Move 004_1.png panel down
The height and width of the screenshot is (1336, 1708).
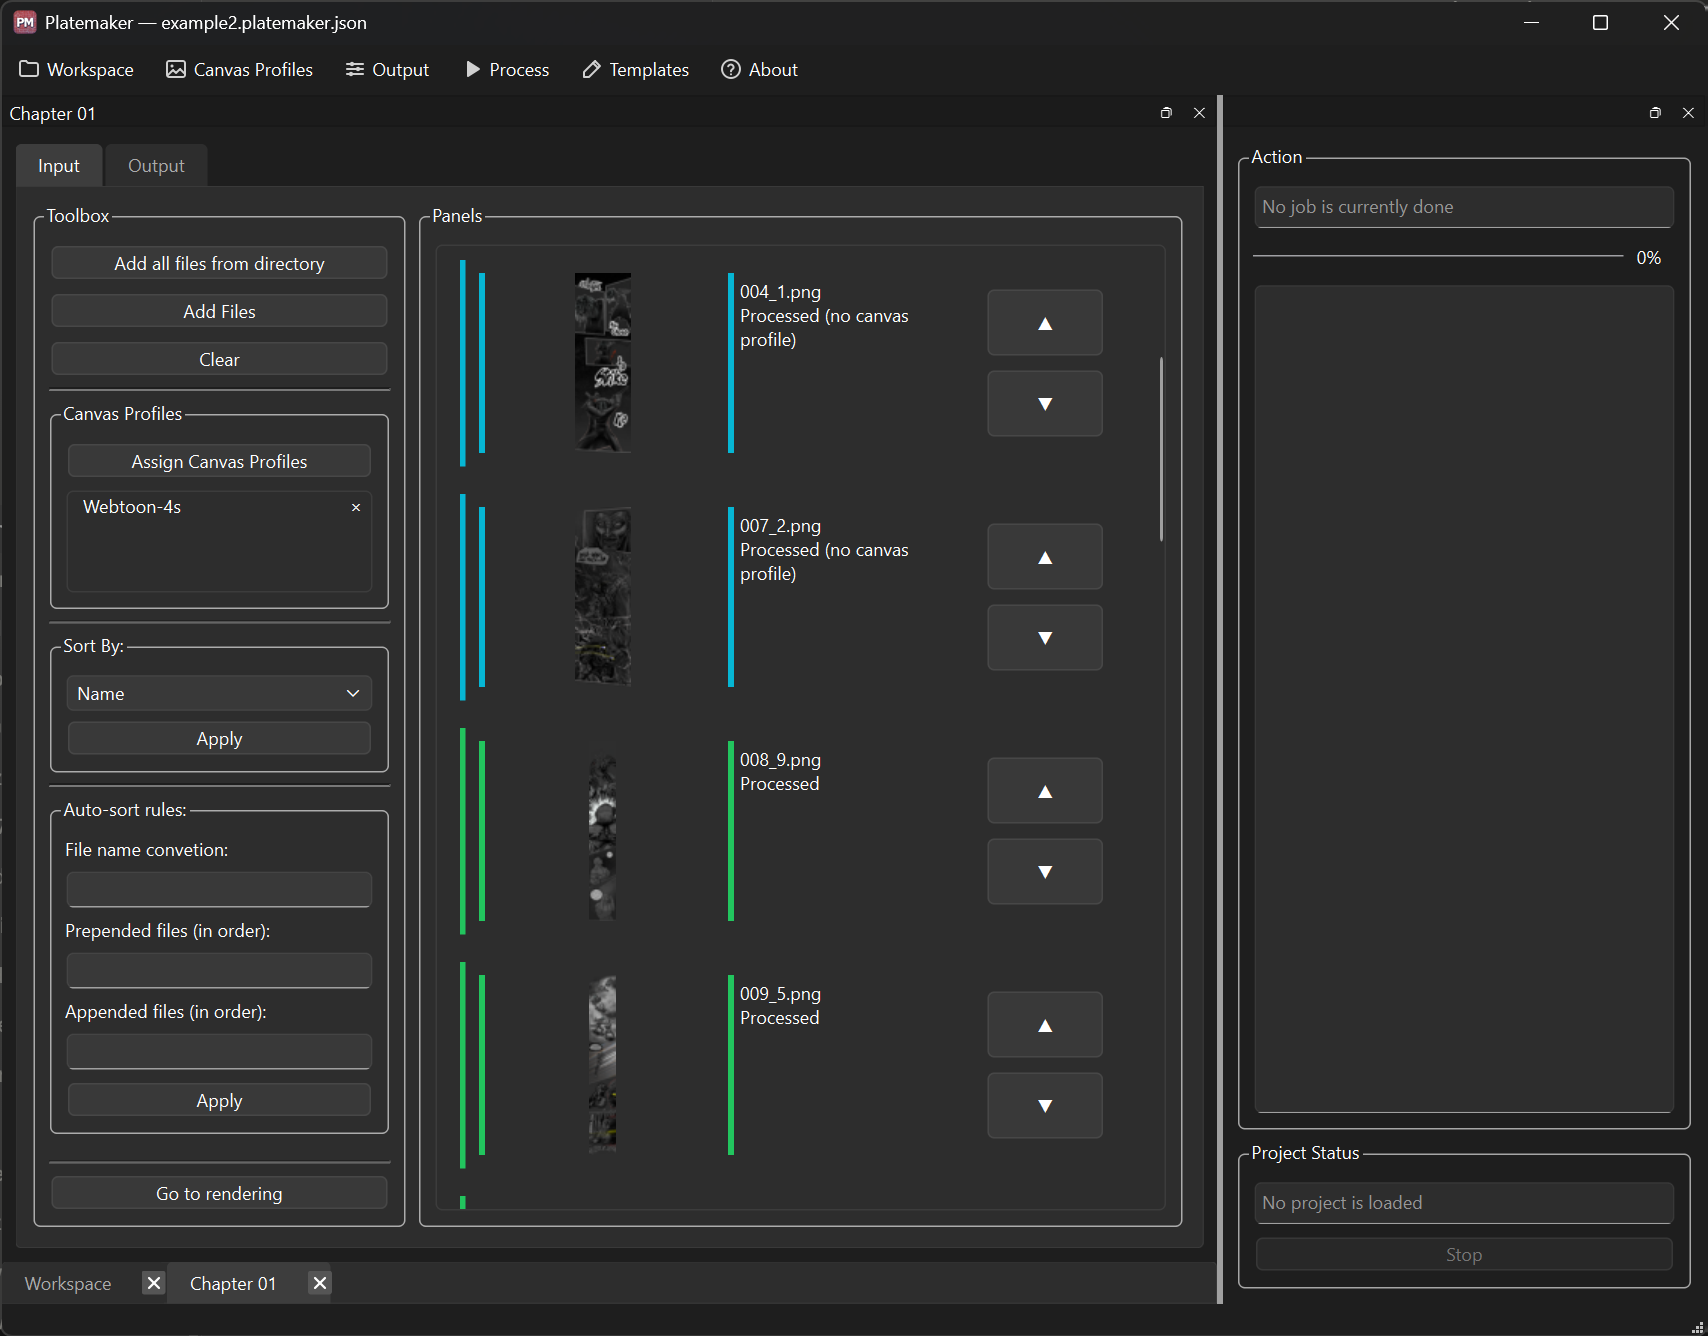pyautogui.click(x=1045, y=404)
